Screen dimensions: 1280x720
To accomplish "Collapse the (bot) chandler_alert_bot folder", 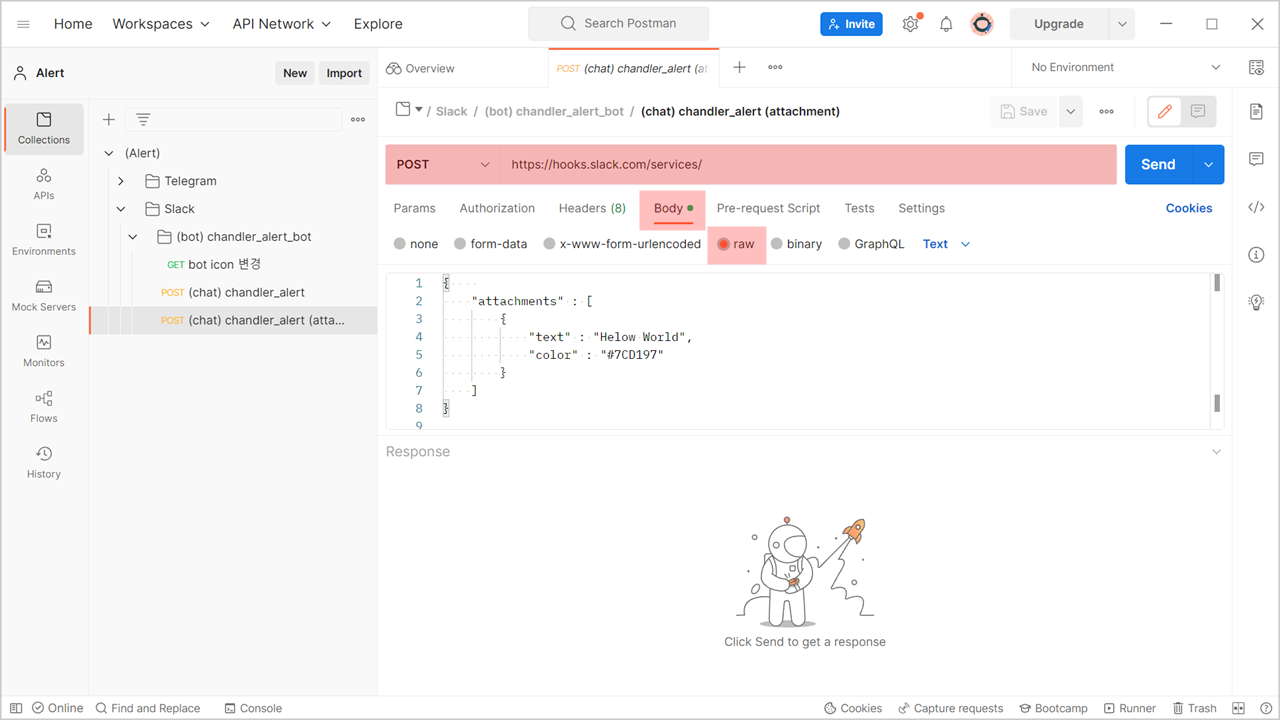I will pyautogui.click(x=133, y=237).
